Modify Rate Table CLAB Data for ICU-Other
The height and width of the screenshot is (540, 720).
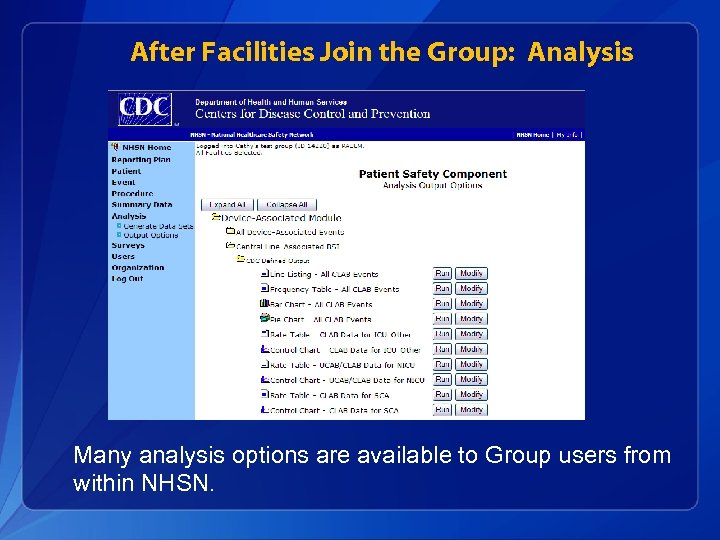[471, 334]
